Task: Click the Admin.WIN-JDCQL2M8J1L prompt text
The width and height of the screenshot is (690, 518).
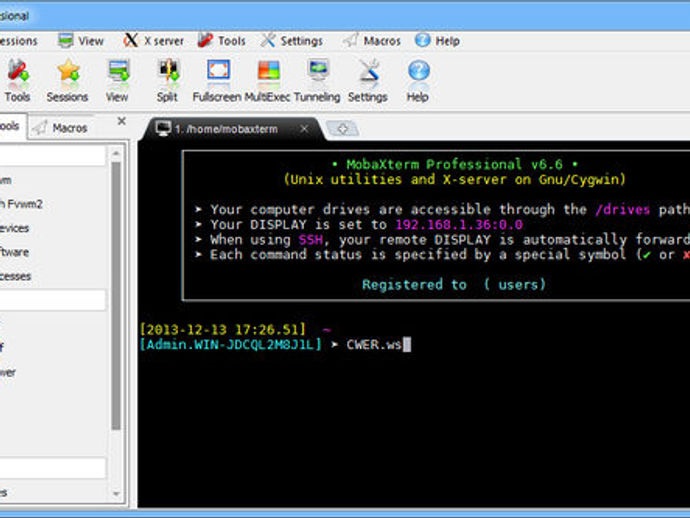Action: tap(230, 345)
